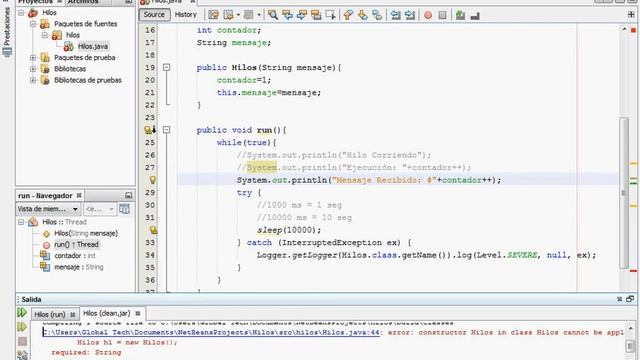
Task: Click line number 26 in gutter
Action: (150, 155)
